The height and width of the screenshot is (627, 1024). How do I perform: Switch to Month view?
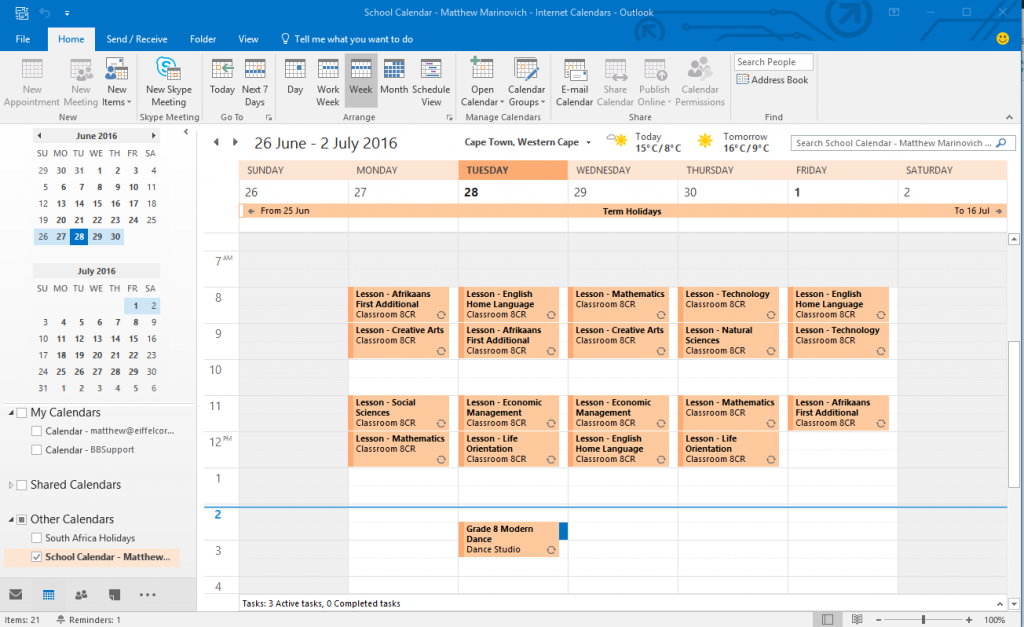pyautogui.click(x=394, y=76)
